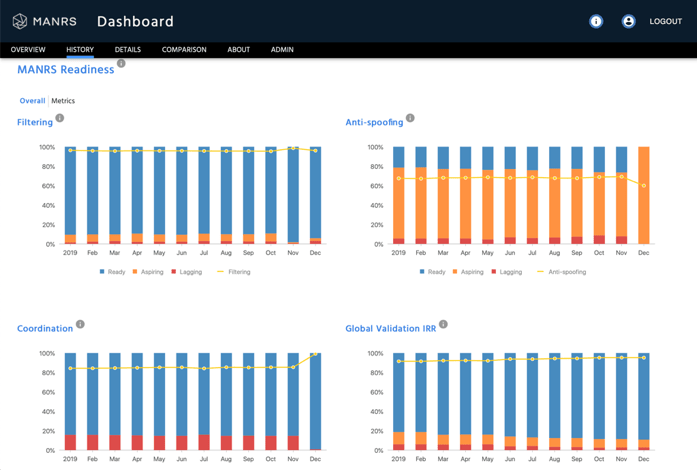Screen dimensions: 697x470
Task: Click the Dec line point in Anti-spoofing chart
Action: click(644, 185)
